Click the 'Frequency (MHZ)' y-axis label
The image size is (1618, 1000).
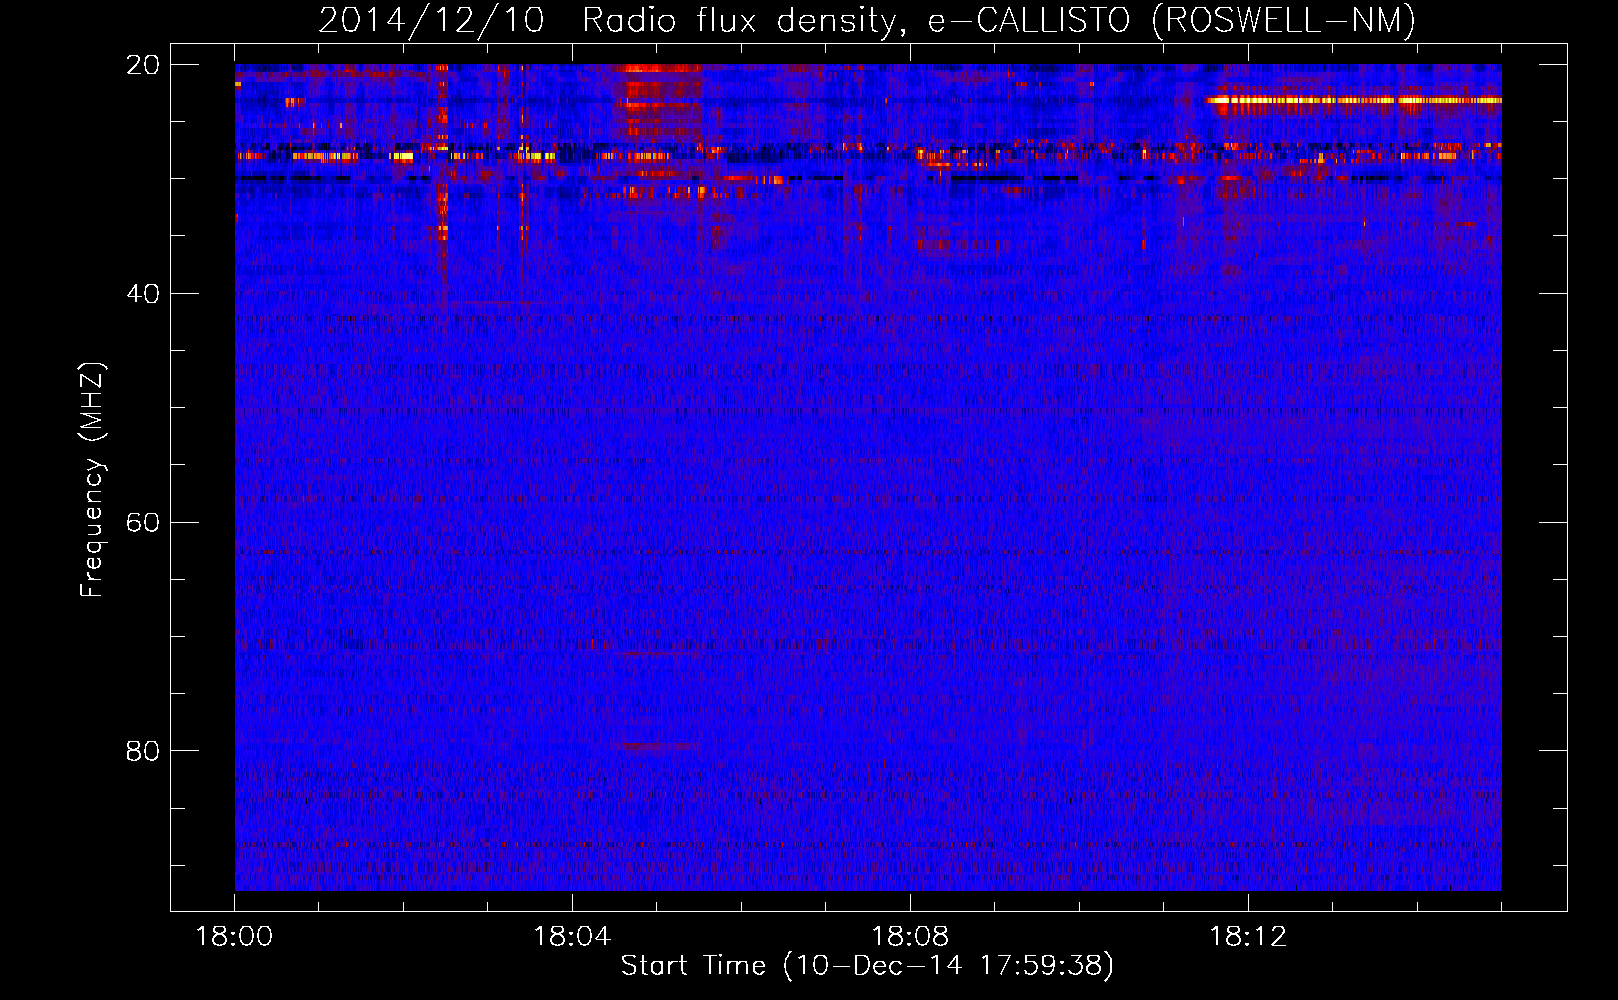tap(91, 479)
